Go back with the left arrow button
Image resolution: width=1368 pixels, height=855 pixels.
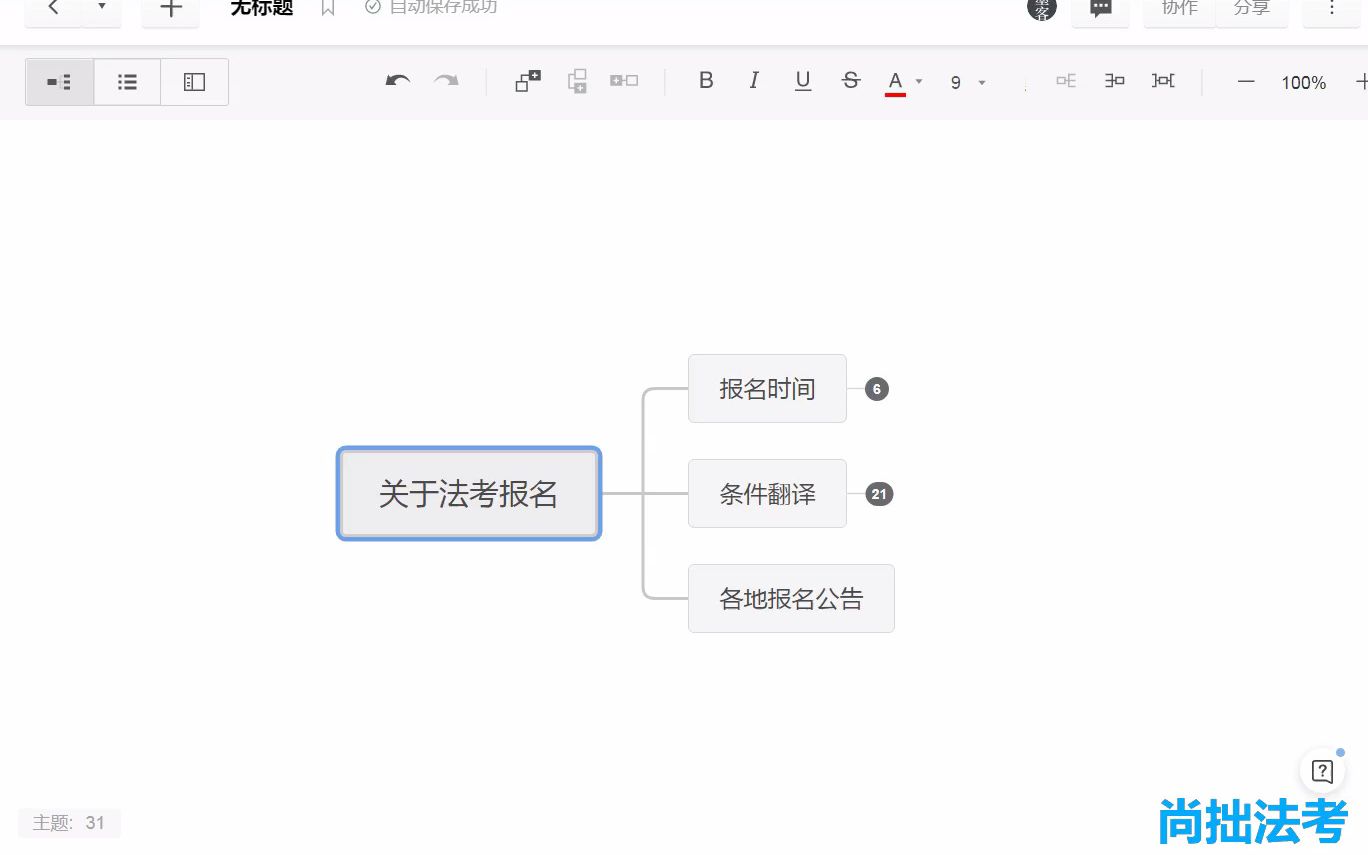53,9
